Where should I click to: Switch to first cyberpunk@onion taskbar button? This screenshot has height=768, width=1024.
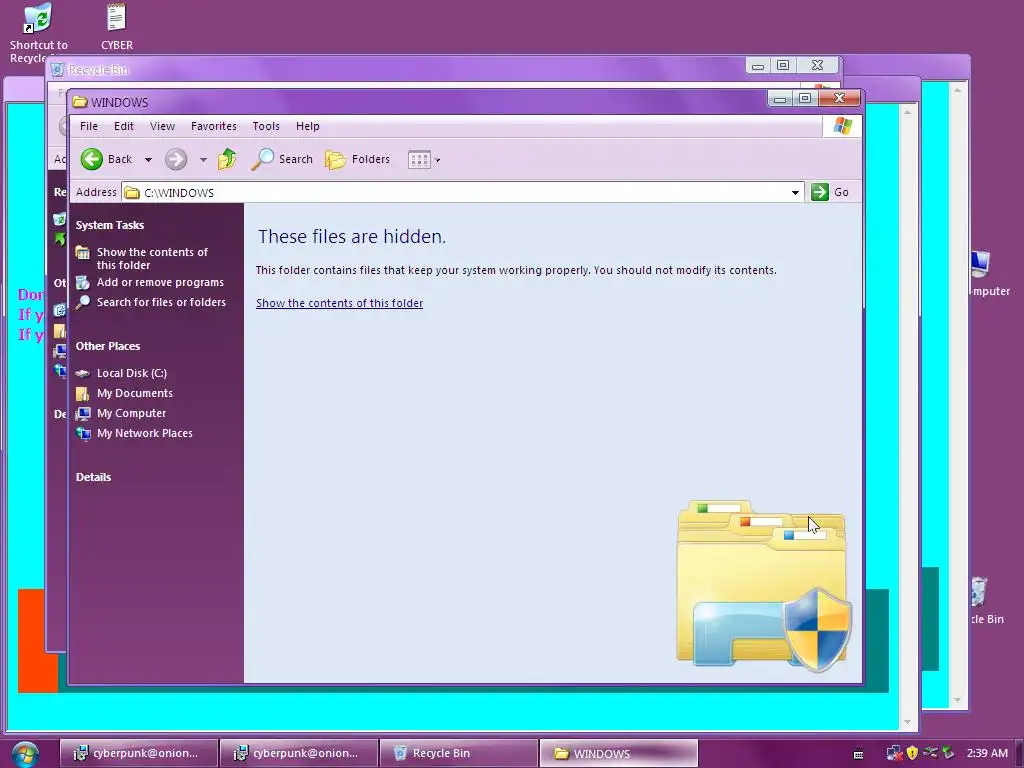[x=138, y=753]
